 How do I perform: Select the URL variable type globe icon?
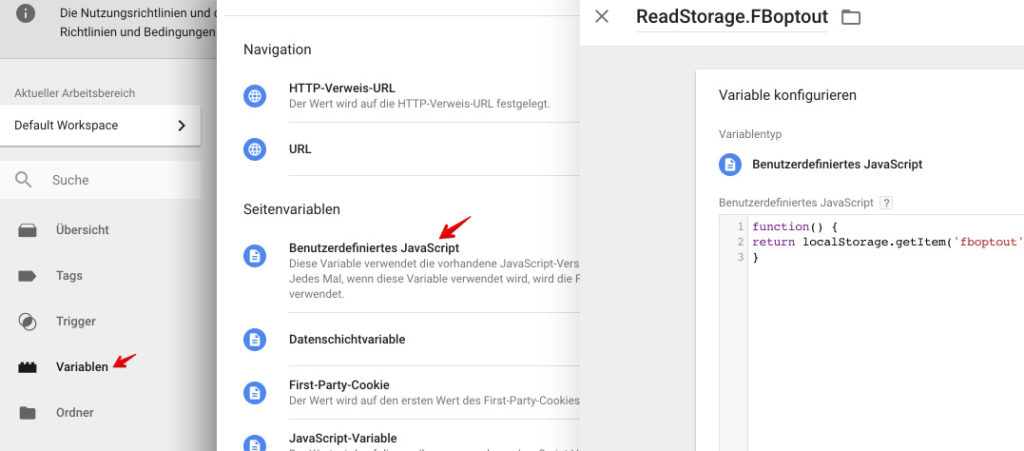coord(255,149)
